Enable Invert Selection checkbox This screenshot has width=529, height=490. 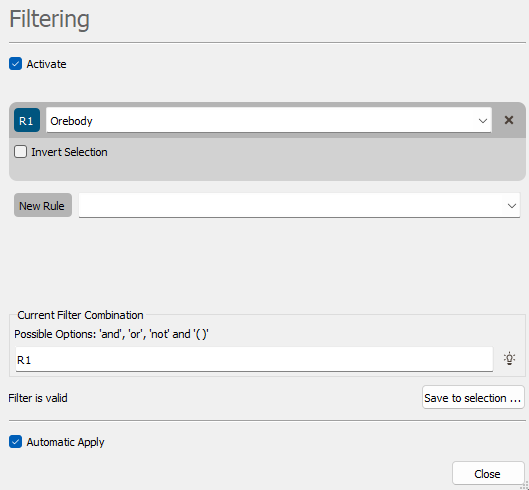[21, 152]
